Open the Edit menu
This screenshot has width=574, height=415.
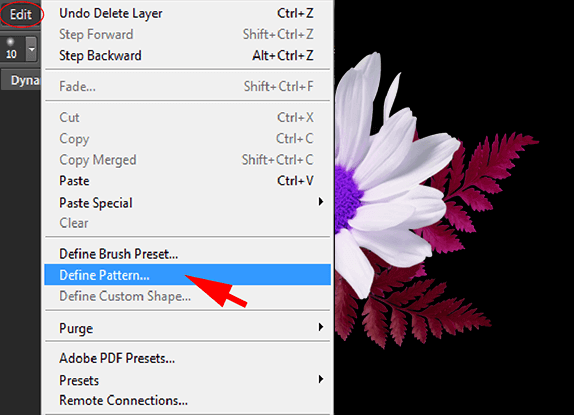21,14
